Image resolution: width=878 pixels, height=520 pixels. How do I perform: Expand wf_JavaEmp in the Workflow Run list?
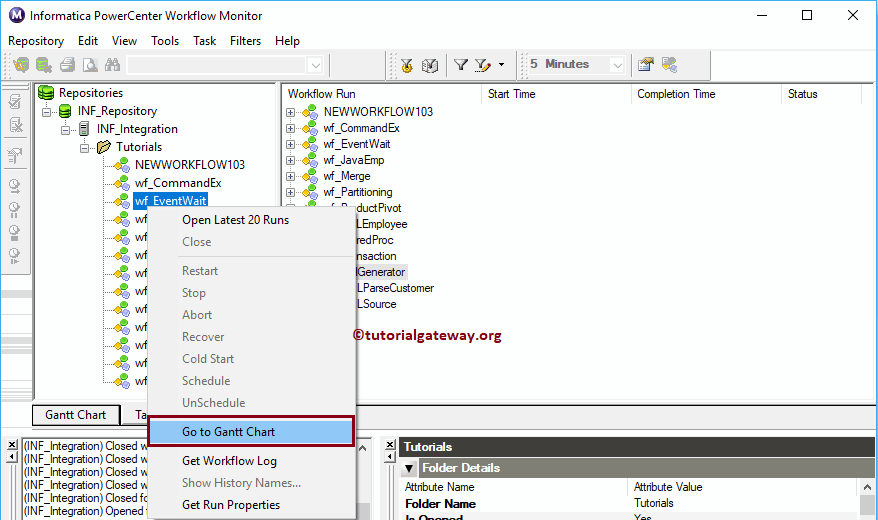291,160
